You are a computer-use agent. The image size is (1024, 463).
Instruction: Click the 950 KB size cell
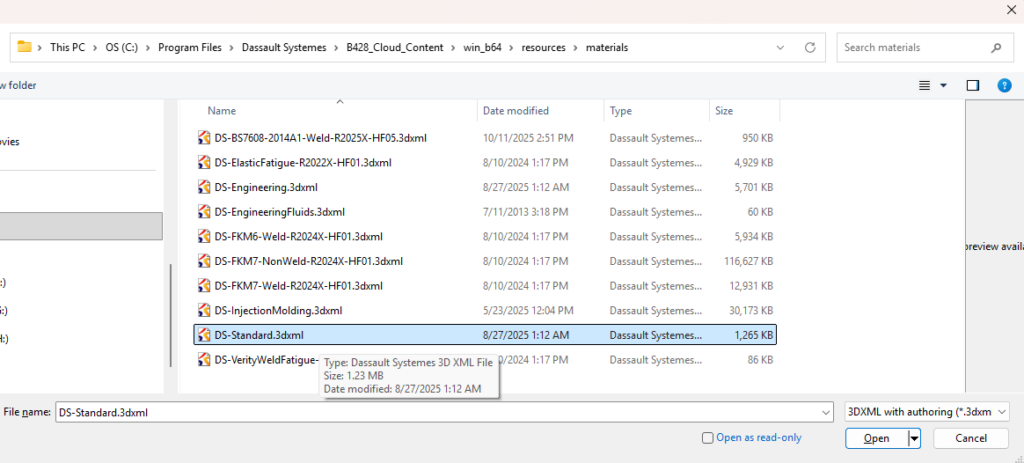coord(758,138)
